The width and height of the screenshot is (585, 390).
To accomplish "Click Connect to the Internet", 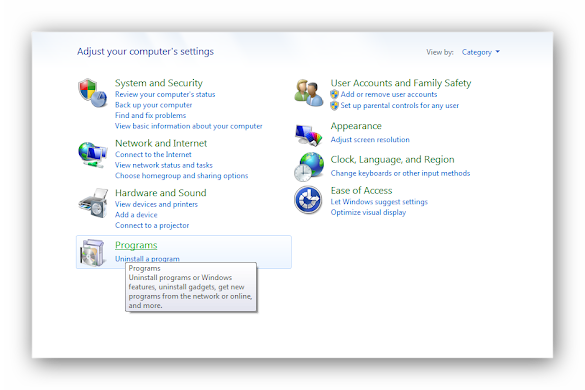I will (153, 155).
